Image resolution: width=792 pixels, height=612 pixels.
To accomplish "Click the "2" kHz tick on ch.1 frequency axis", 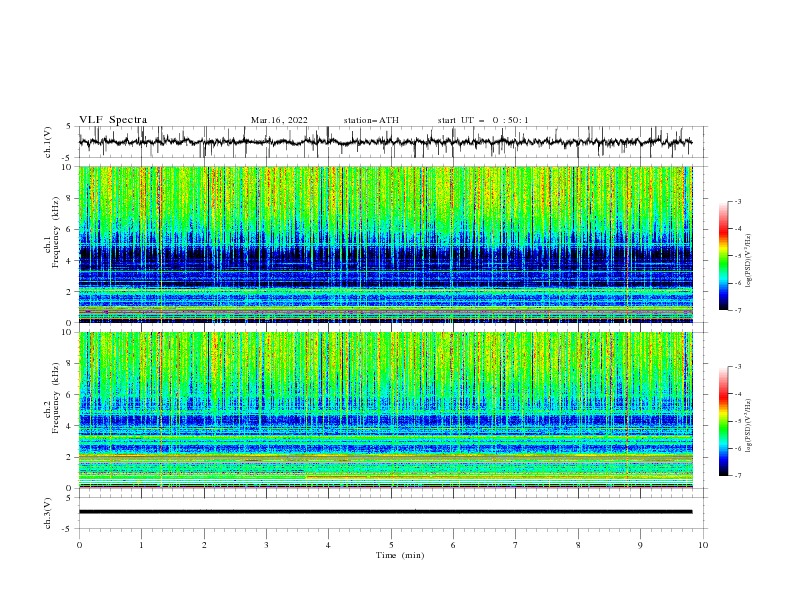I will 70,291.
